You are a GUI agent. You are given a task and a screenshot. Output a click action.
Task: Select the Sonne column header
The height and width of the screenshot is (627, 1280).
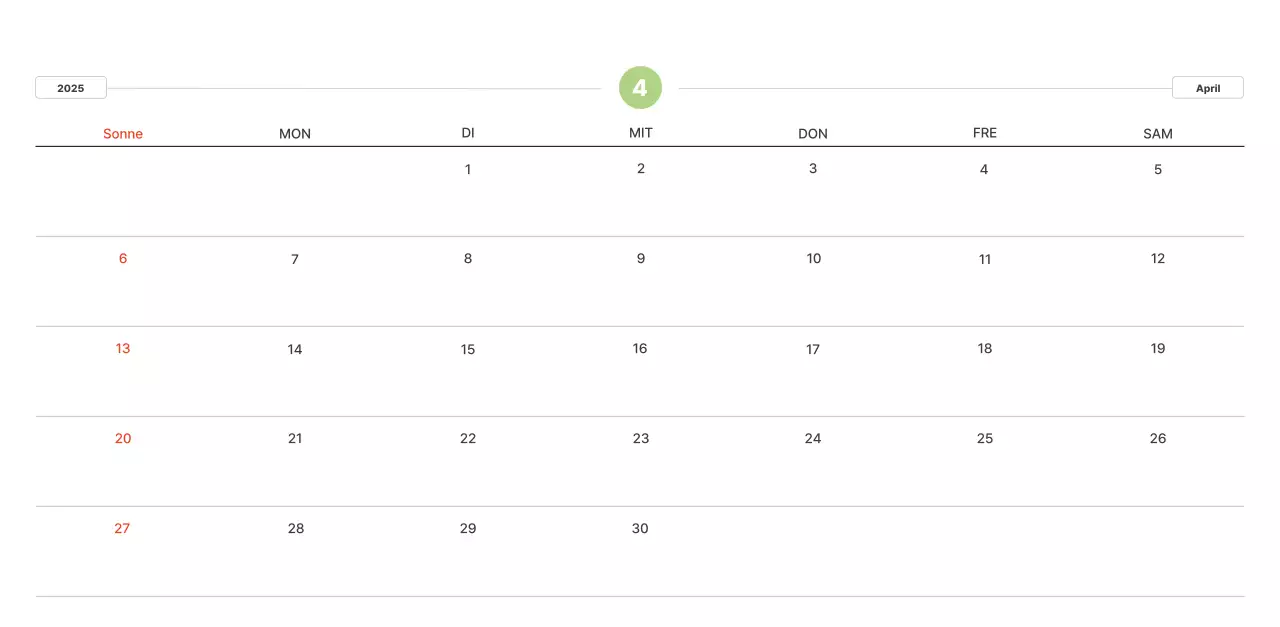(x=123, y=134)
